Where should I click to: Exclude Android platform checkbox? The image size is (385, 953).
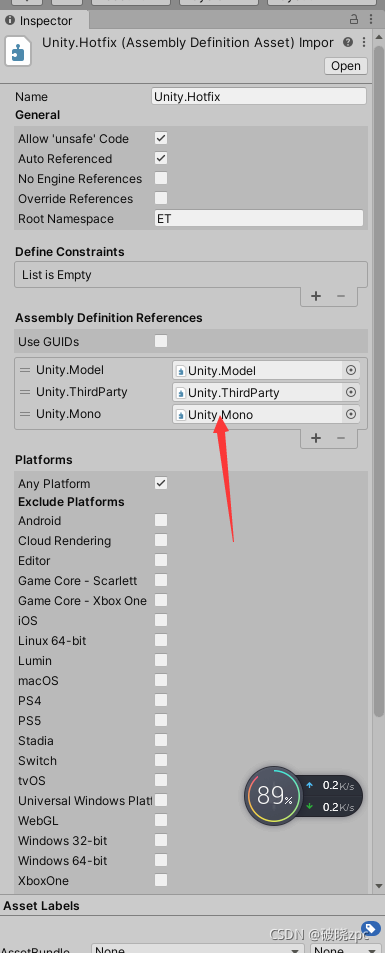(x=161, y=520)
